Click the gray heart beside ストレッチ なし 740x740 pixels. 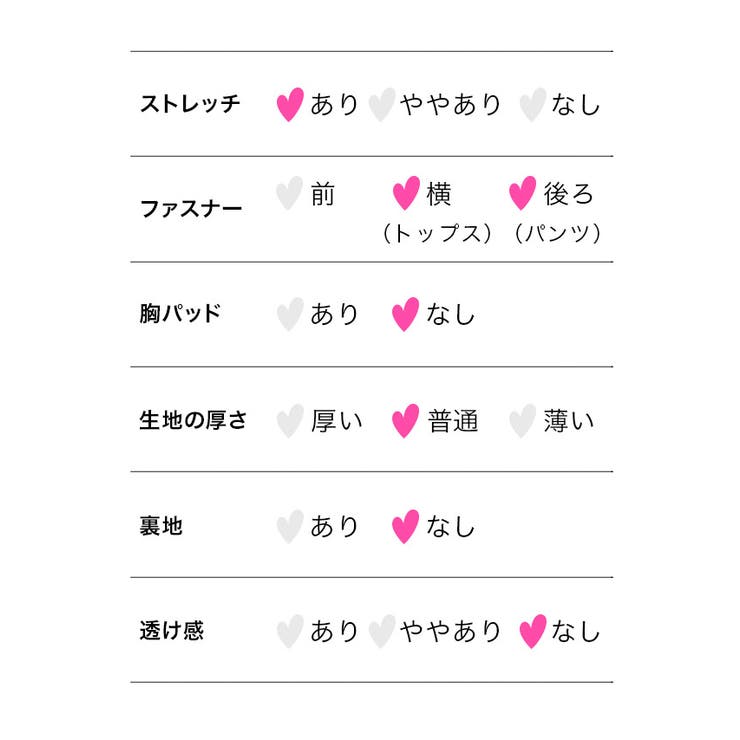click(x=533, y=104)
